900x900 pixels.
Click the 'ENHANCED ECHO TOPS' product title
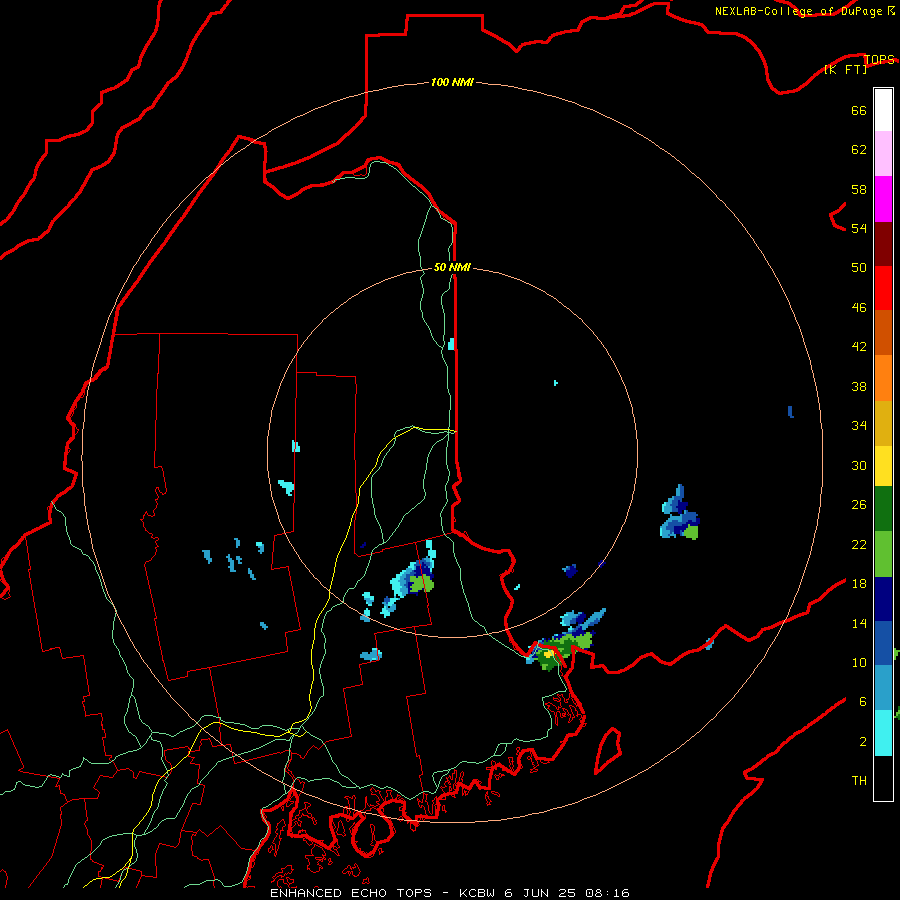[x=351, y=893]
